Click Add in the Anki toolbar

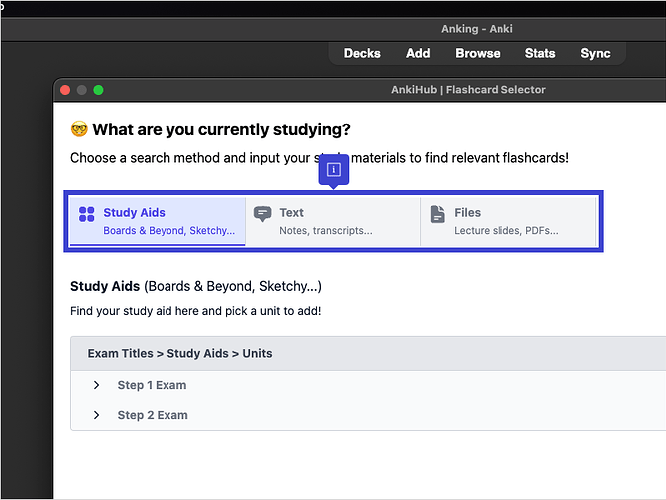click(418, 53)
